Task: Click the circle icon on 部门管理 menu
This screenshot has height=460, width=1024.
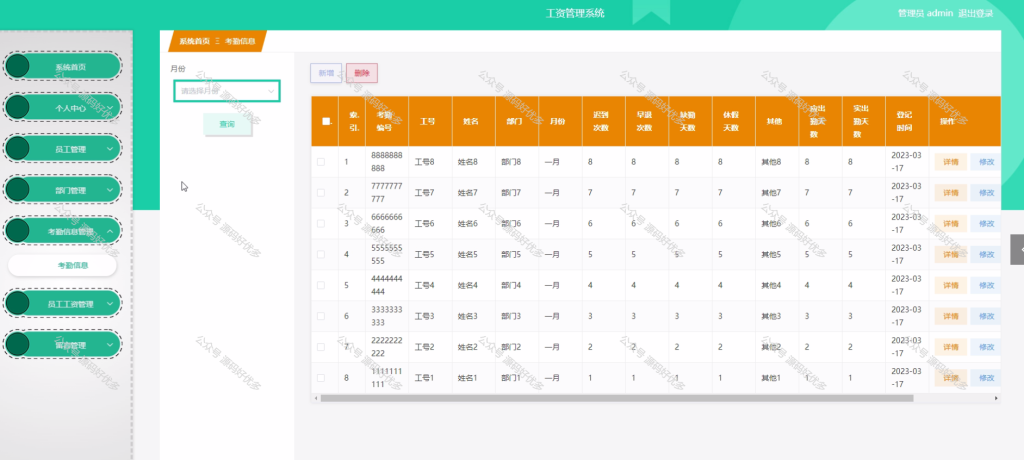Action: click(18, 189)
